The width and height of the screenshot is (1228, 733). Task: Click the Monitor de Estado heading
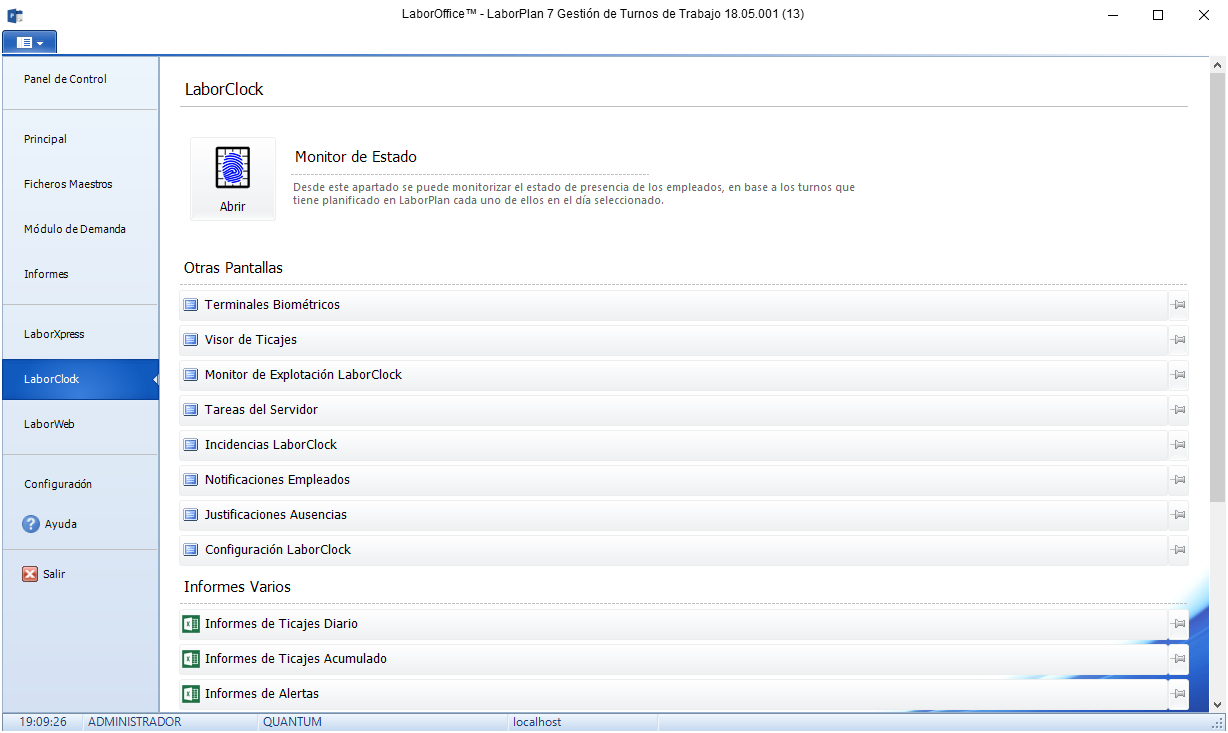[x=356, y=157]
